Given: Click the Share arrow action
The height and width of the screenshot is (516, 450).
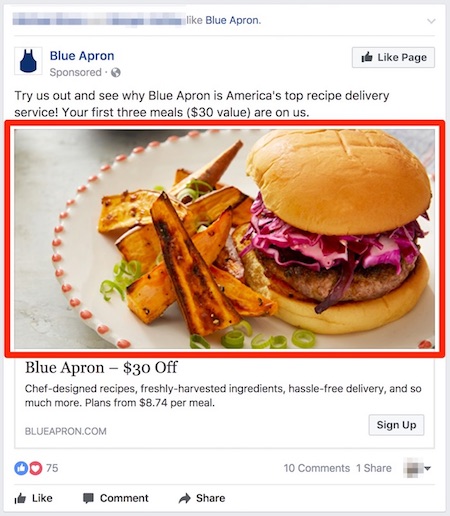Looking at the screenshot, I should (202, 498).
